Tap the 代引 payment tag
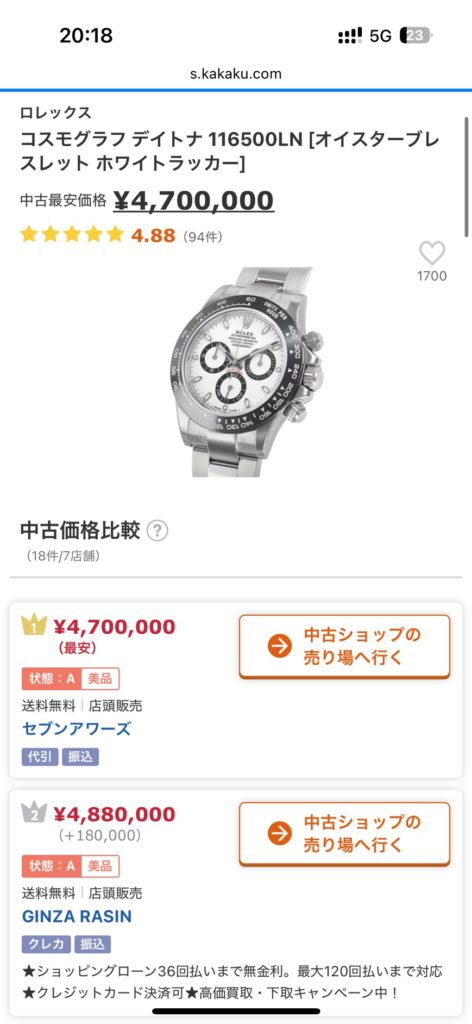Image resolution: width=472 pixels, height=1024 pixels. (x=40, y=757)
